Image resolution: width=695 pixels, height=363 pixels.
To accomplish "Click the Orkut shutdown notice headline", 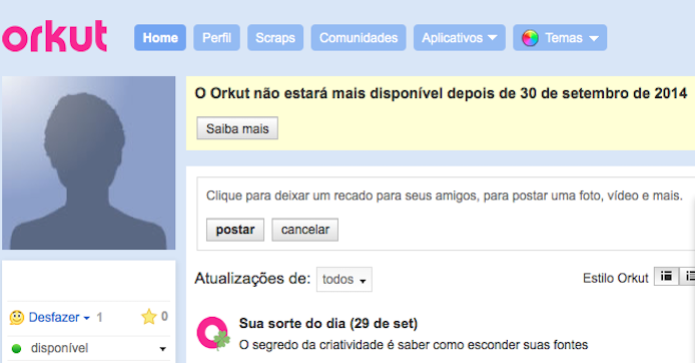I will 441,94.
